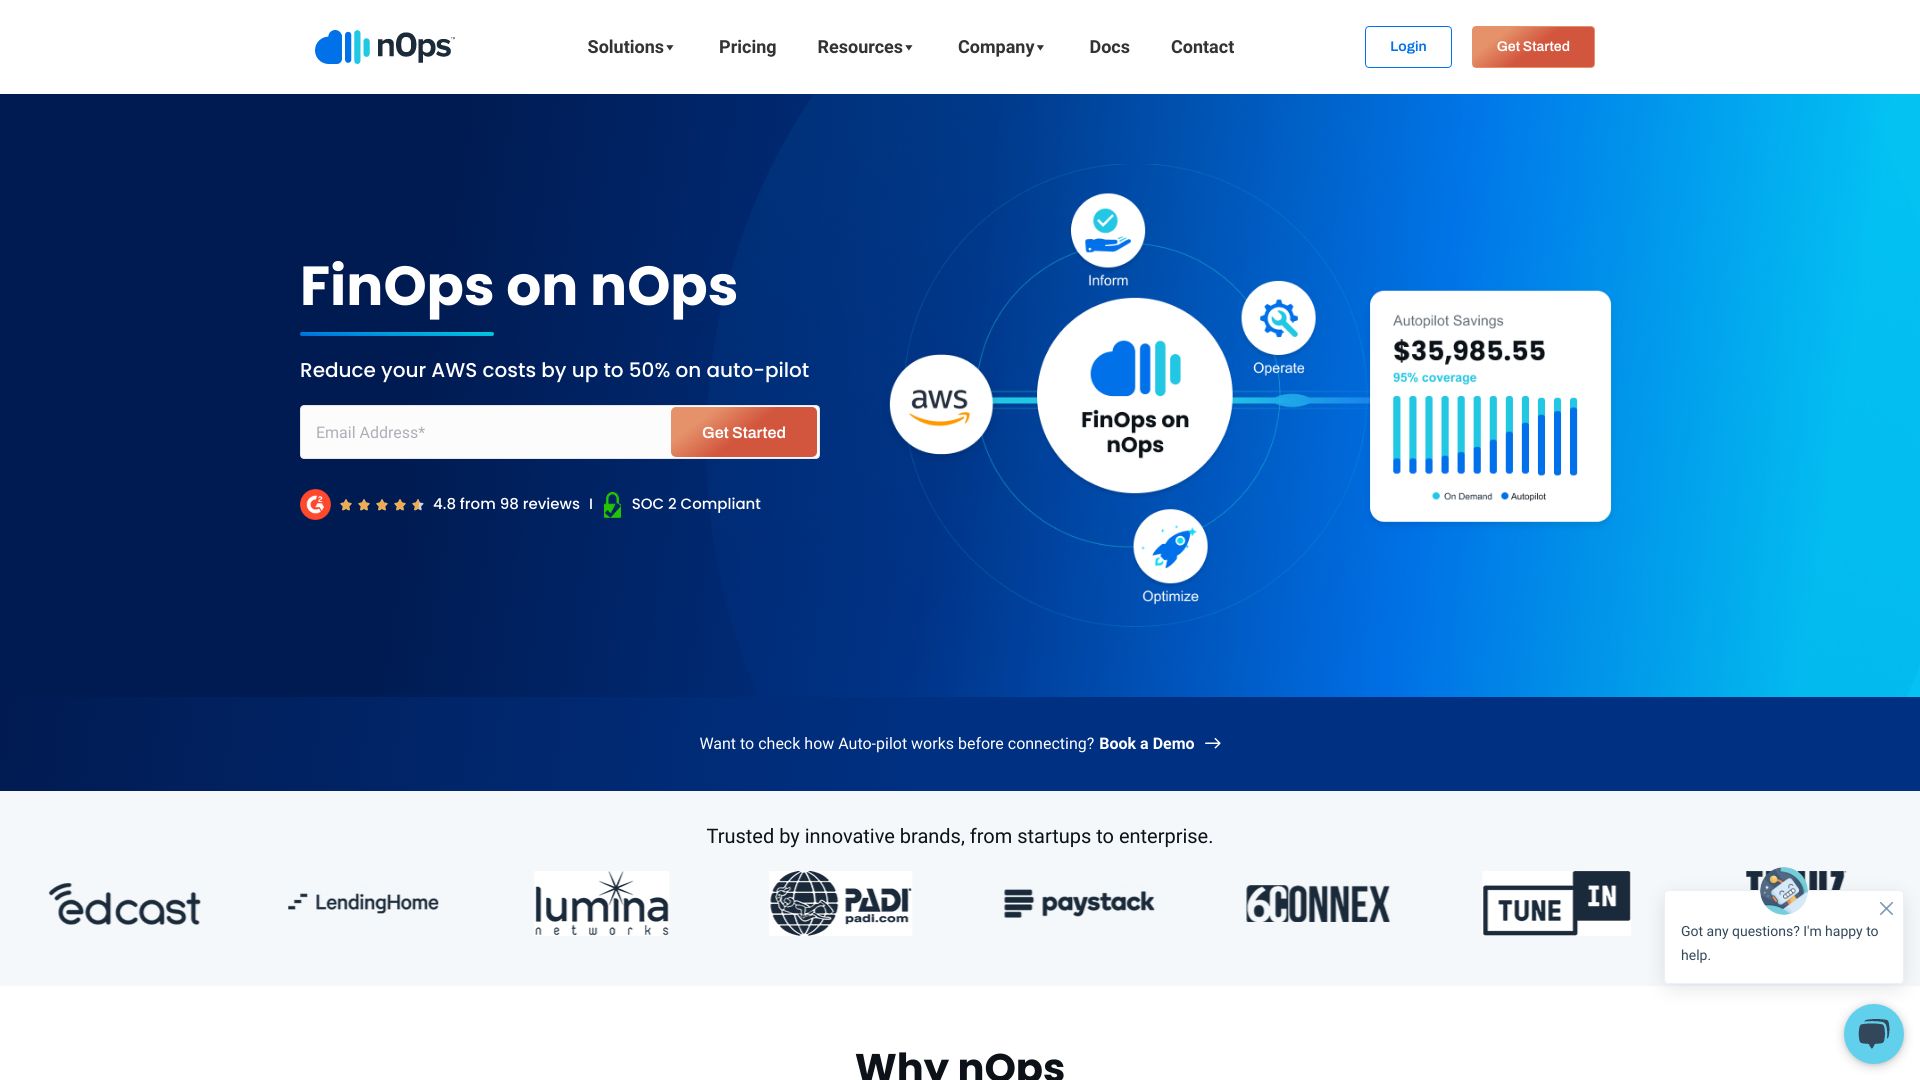The height and width of the screenshot is (1080, 1920).
Task: Expand the Solutions dropdown menu
Action: pyautogui.click(x=630, y=46)
